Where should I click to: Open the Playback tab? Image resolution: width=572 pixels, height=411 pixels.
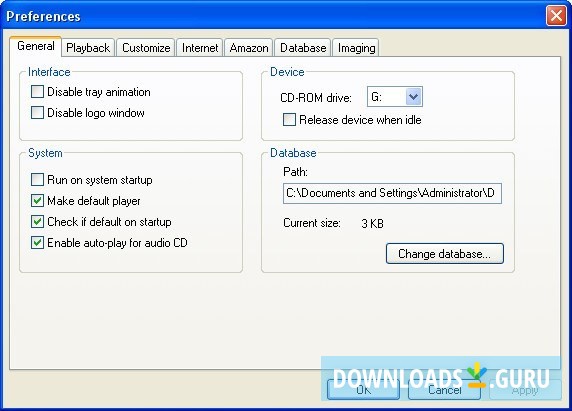(x=88, y=48)
